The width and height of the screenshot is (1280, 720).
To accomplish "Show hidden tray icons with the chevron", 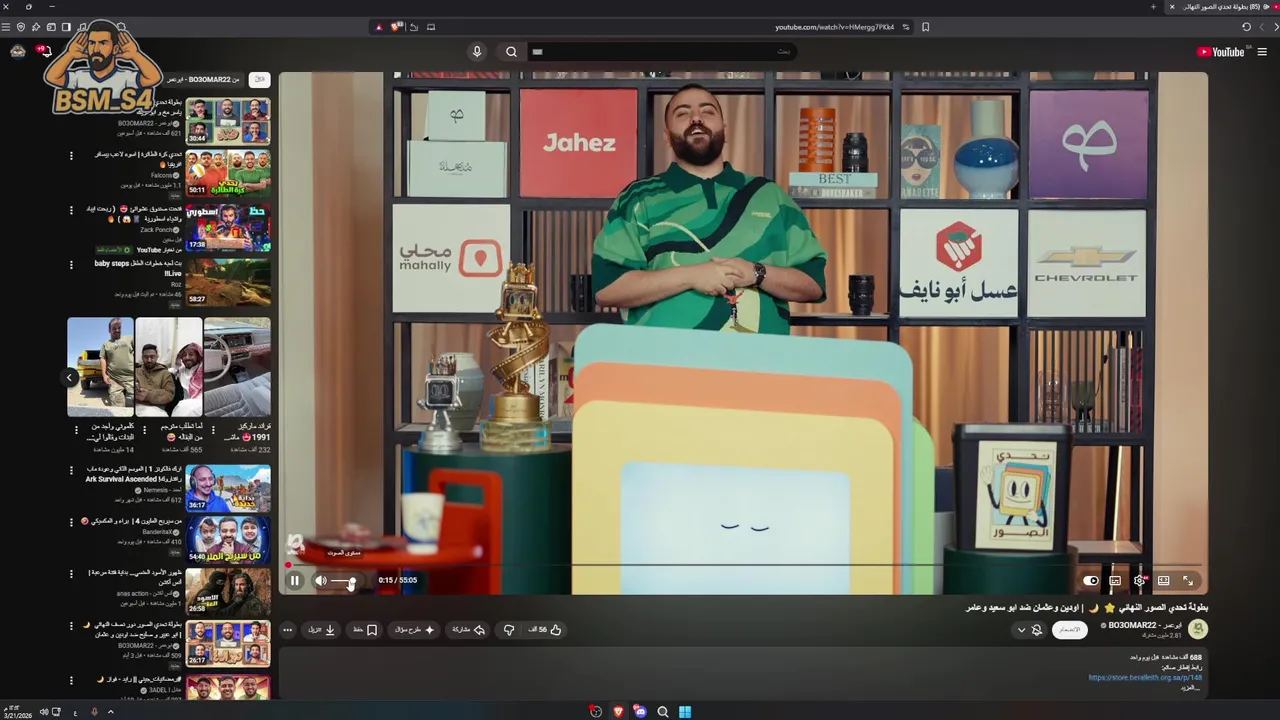I will [110, 712].
